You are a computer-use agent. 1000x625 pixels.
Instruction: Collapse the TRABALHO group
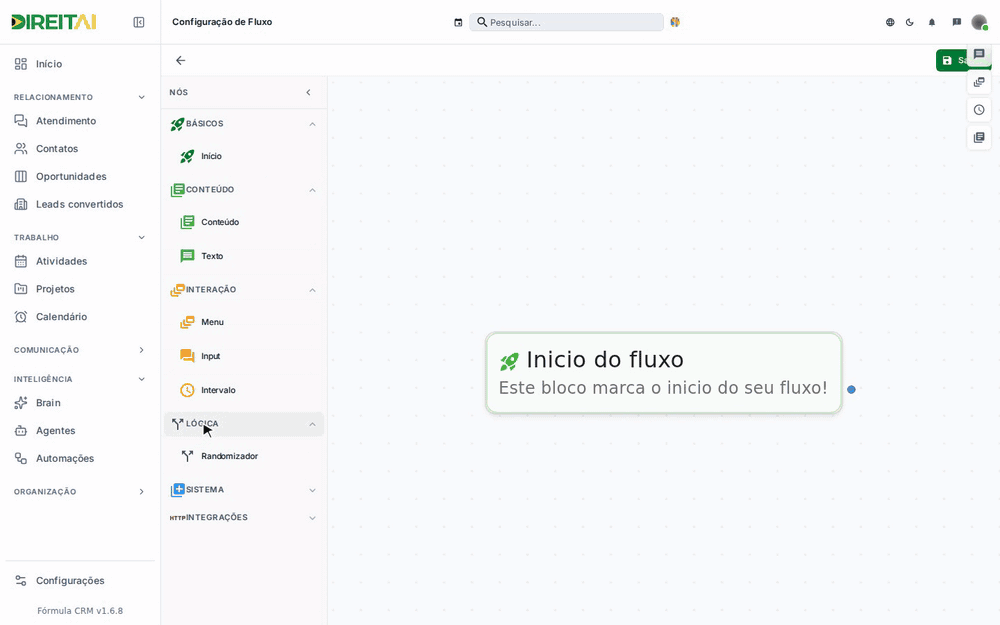click(142, 237)
